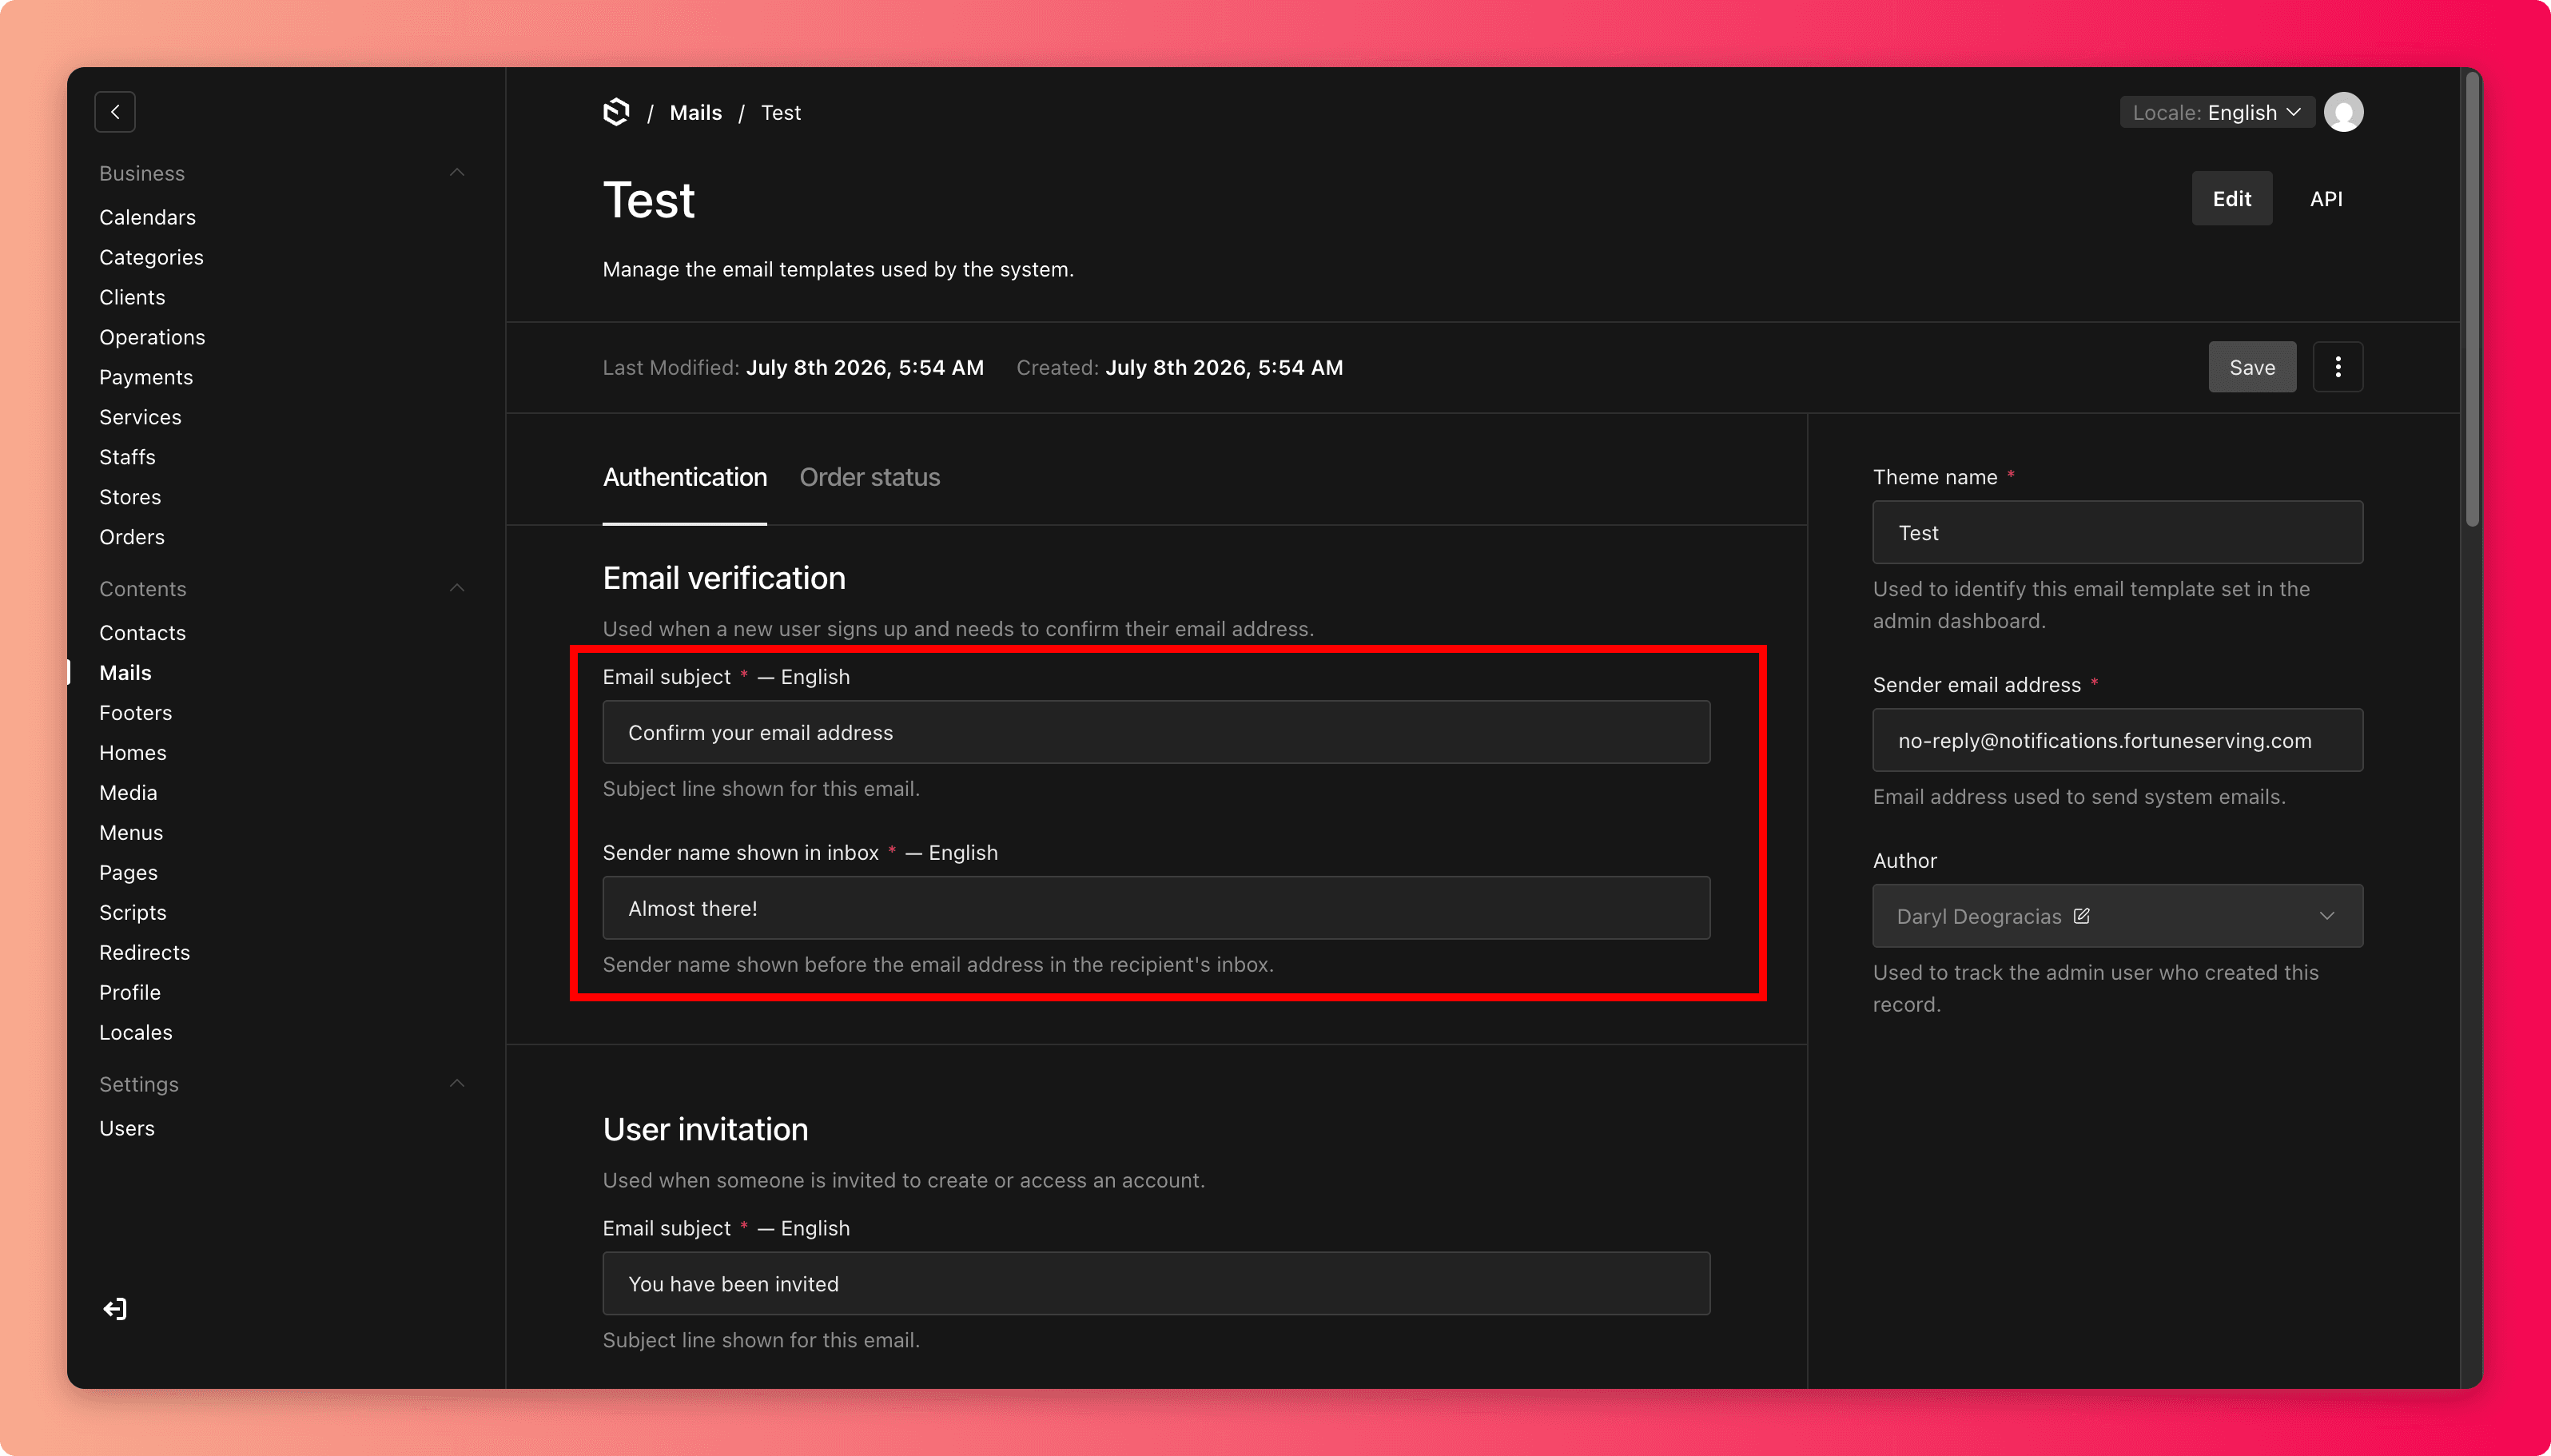Click the Theme name input field

click(2117, 532)
